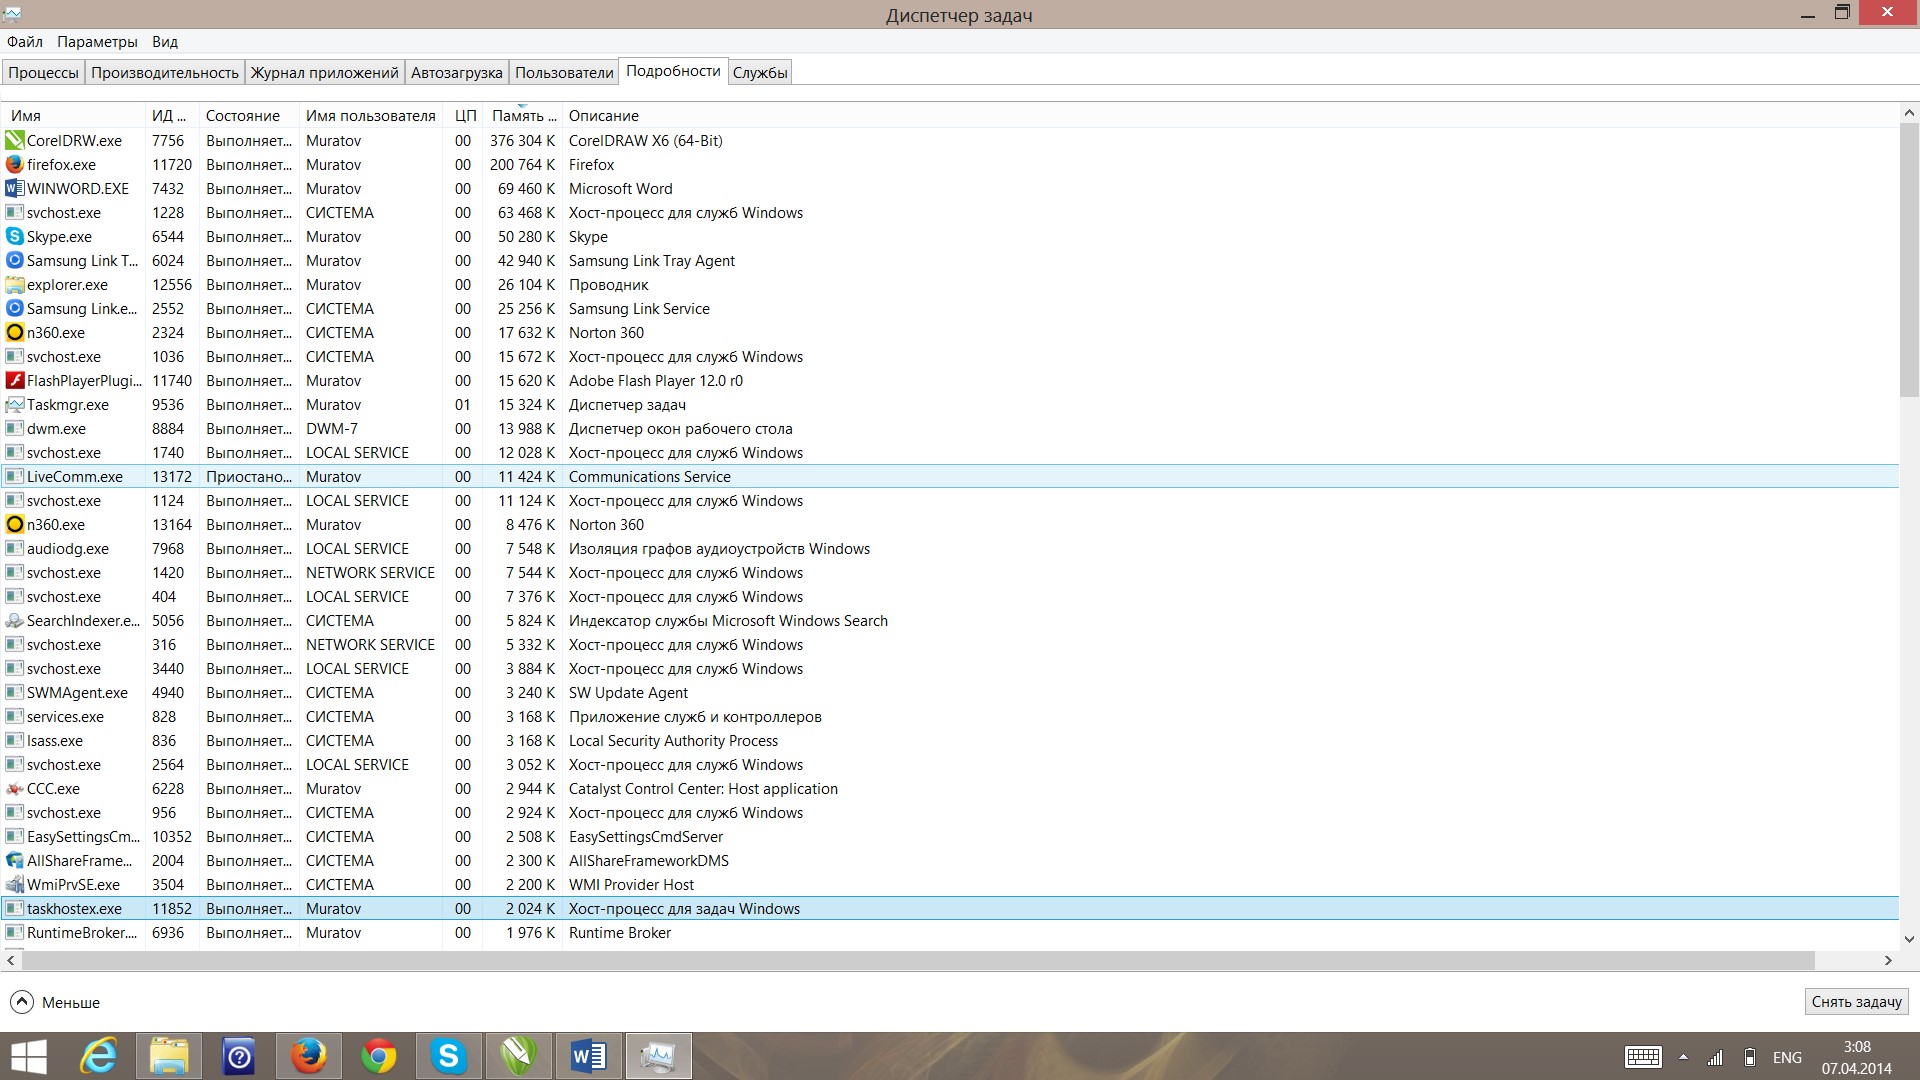Click the WmiPrvSE.exe process icon
This screenshot has height=1080, width=1920.
coord(14,885)
